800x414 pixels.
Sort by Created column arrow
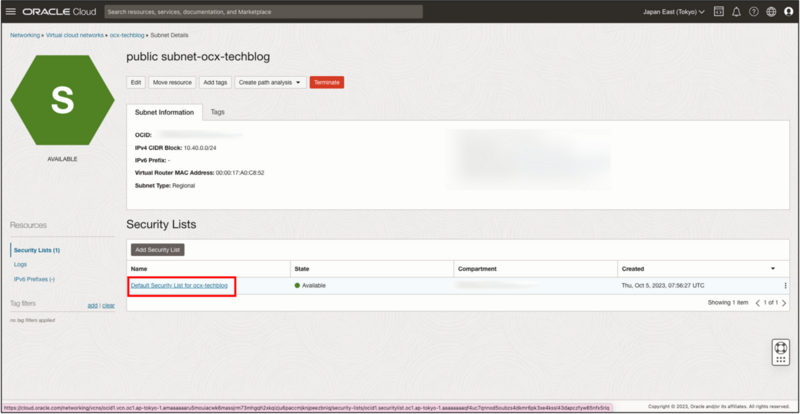pos(773,269)
